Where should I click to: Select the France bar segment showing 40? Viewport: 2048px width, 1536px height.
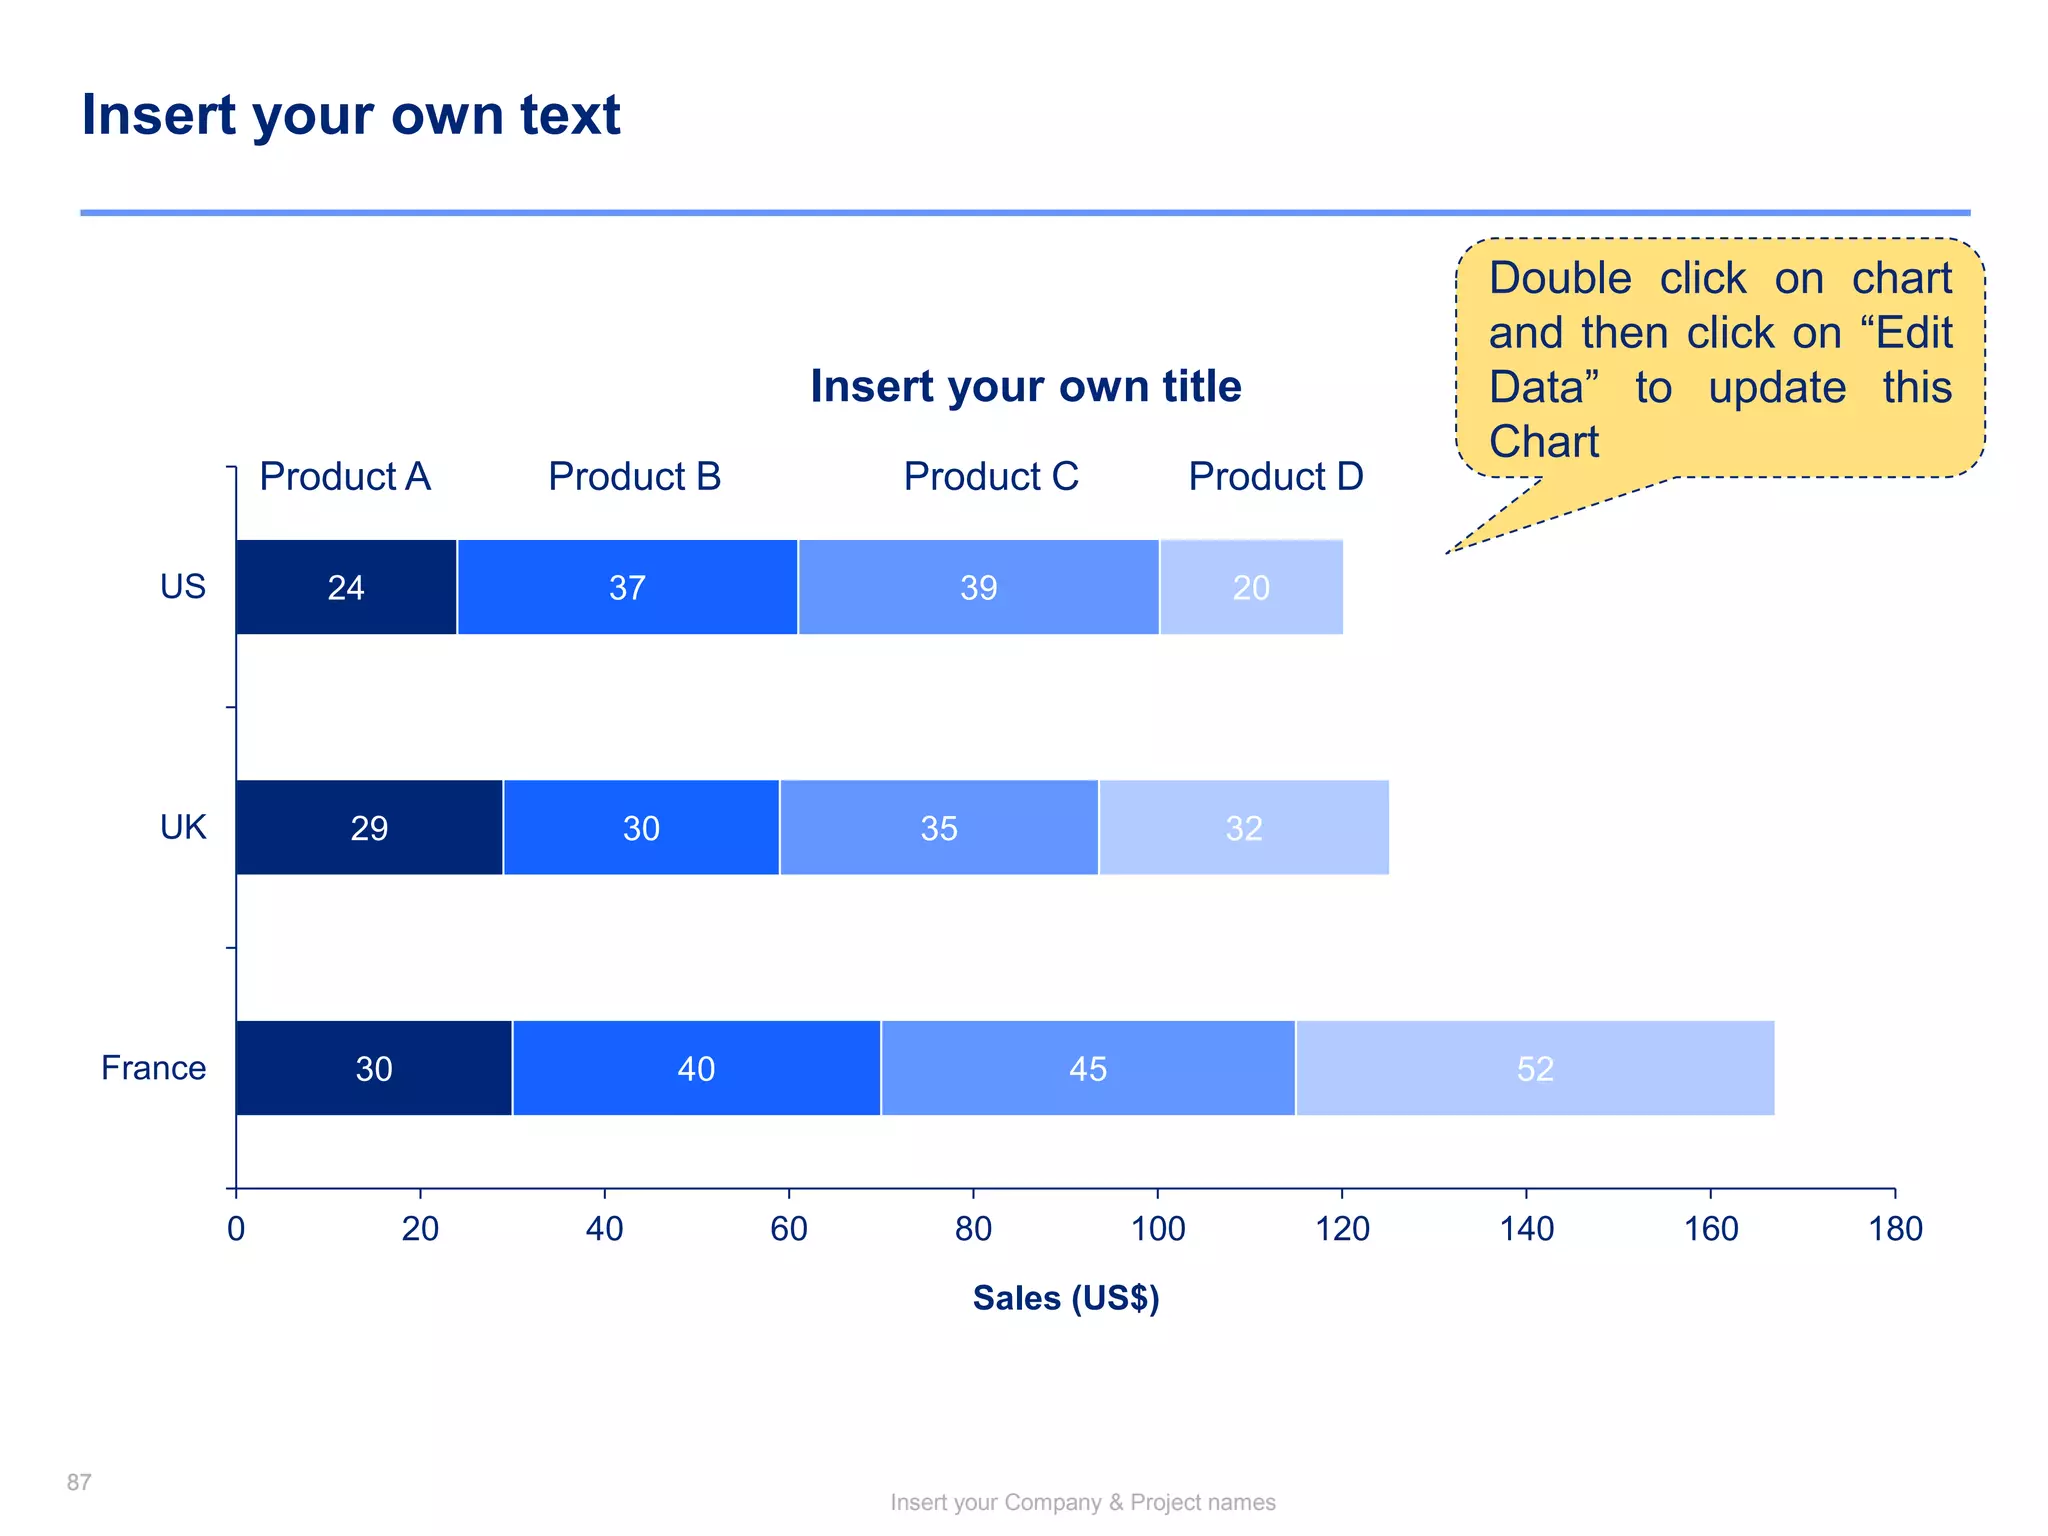click(697, 1068)
